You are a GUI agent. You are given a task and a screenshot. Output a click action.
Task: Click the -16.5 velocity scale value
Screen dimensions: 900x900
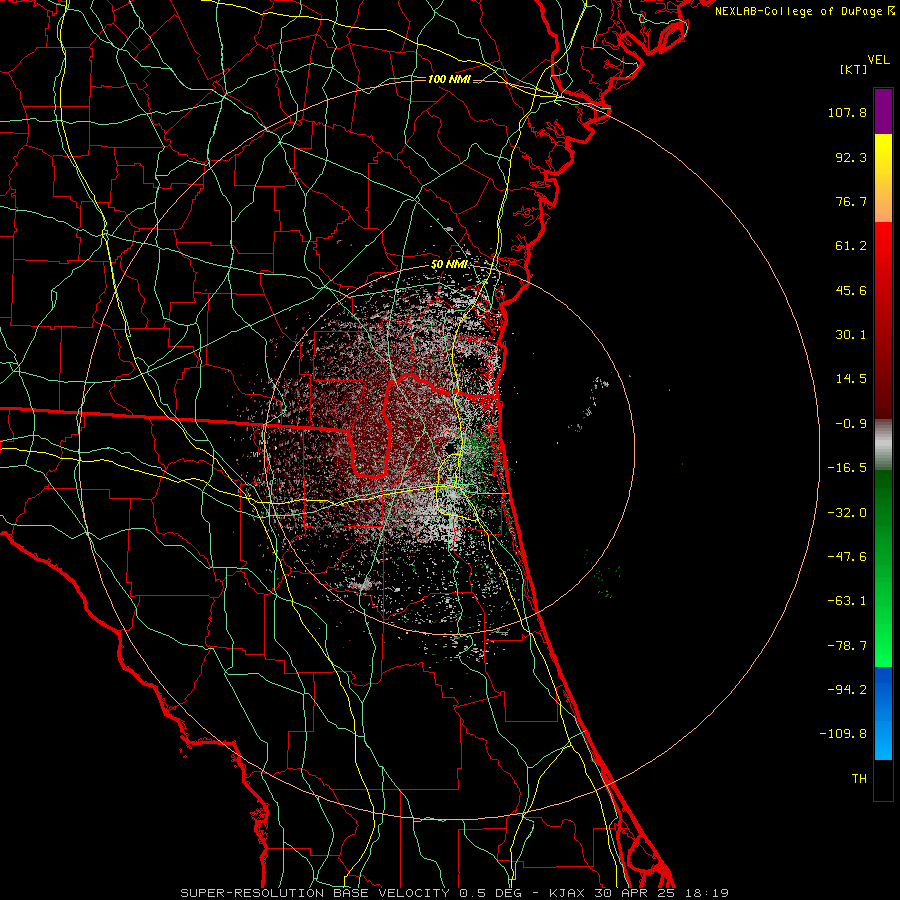point(847,468)
